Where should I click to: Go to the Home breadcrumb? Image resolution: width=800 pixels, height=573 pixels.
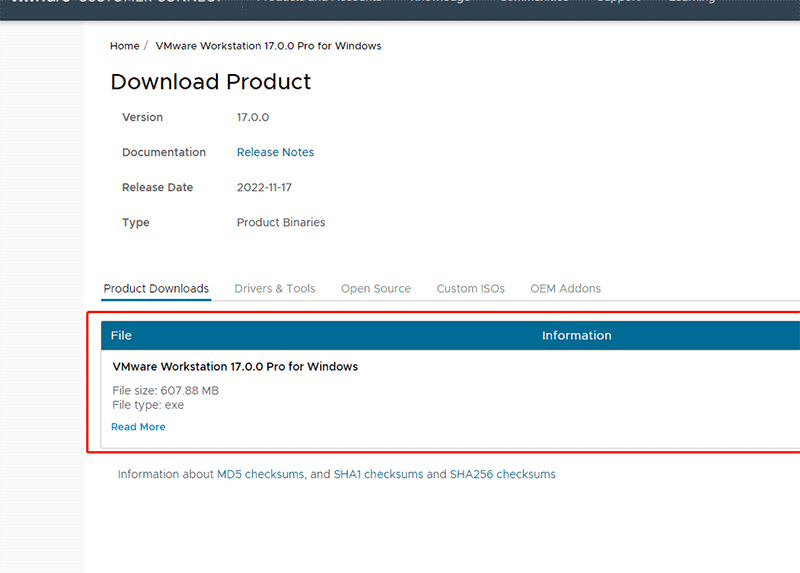point(124,46)
